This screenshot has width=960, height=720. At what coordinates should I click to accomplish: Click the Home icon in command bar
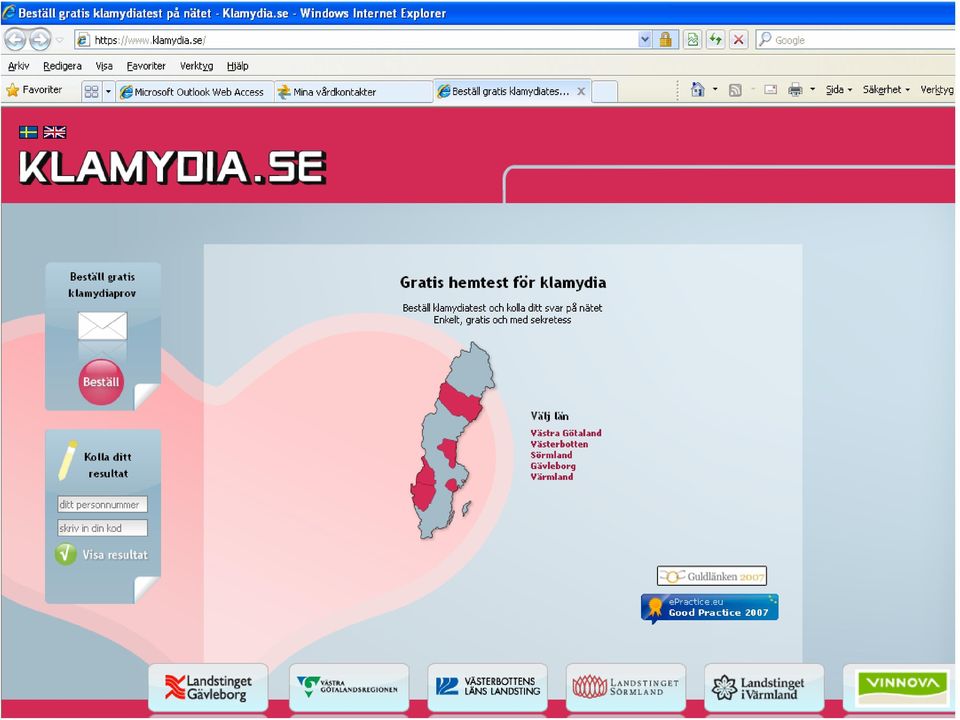point(697,89)
